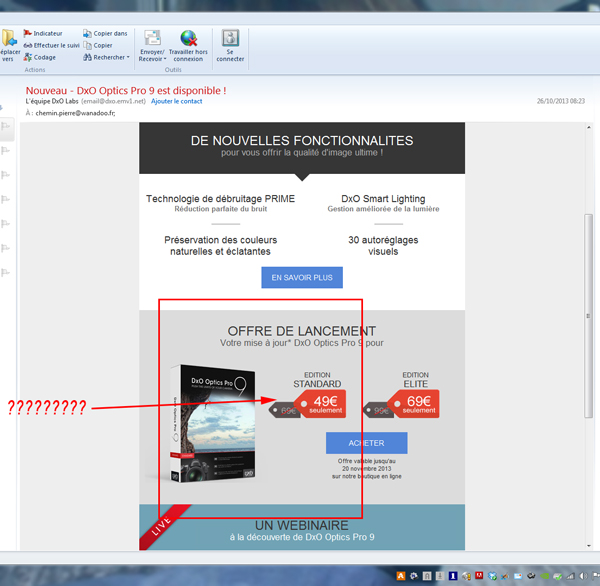Click the DxO Smart Lighting text
The width and height of the screenshot is (600, 586).
tap(383, 199)
